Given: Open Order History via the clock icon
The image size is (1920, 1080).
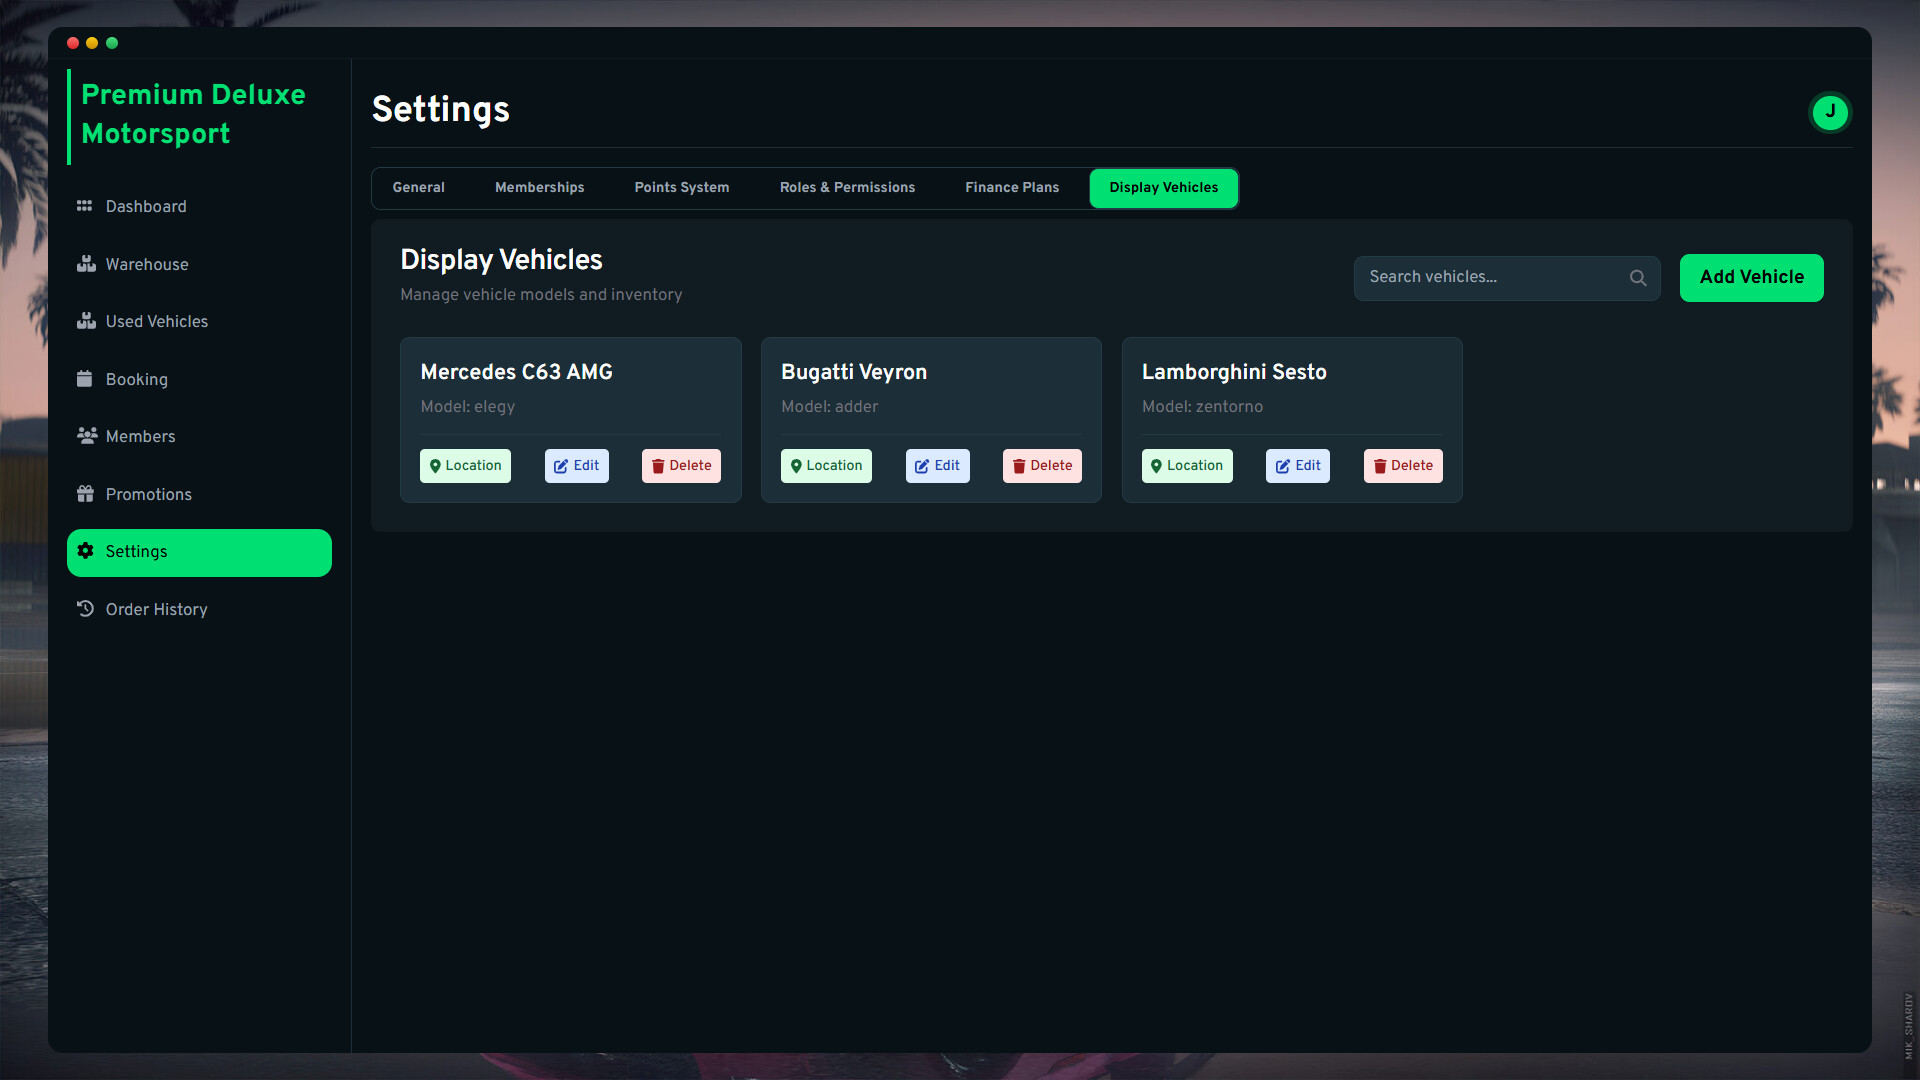Looking at the screenshot, I should [x=86, y=608].
